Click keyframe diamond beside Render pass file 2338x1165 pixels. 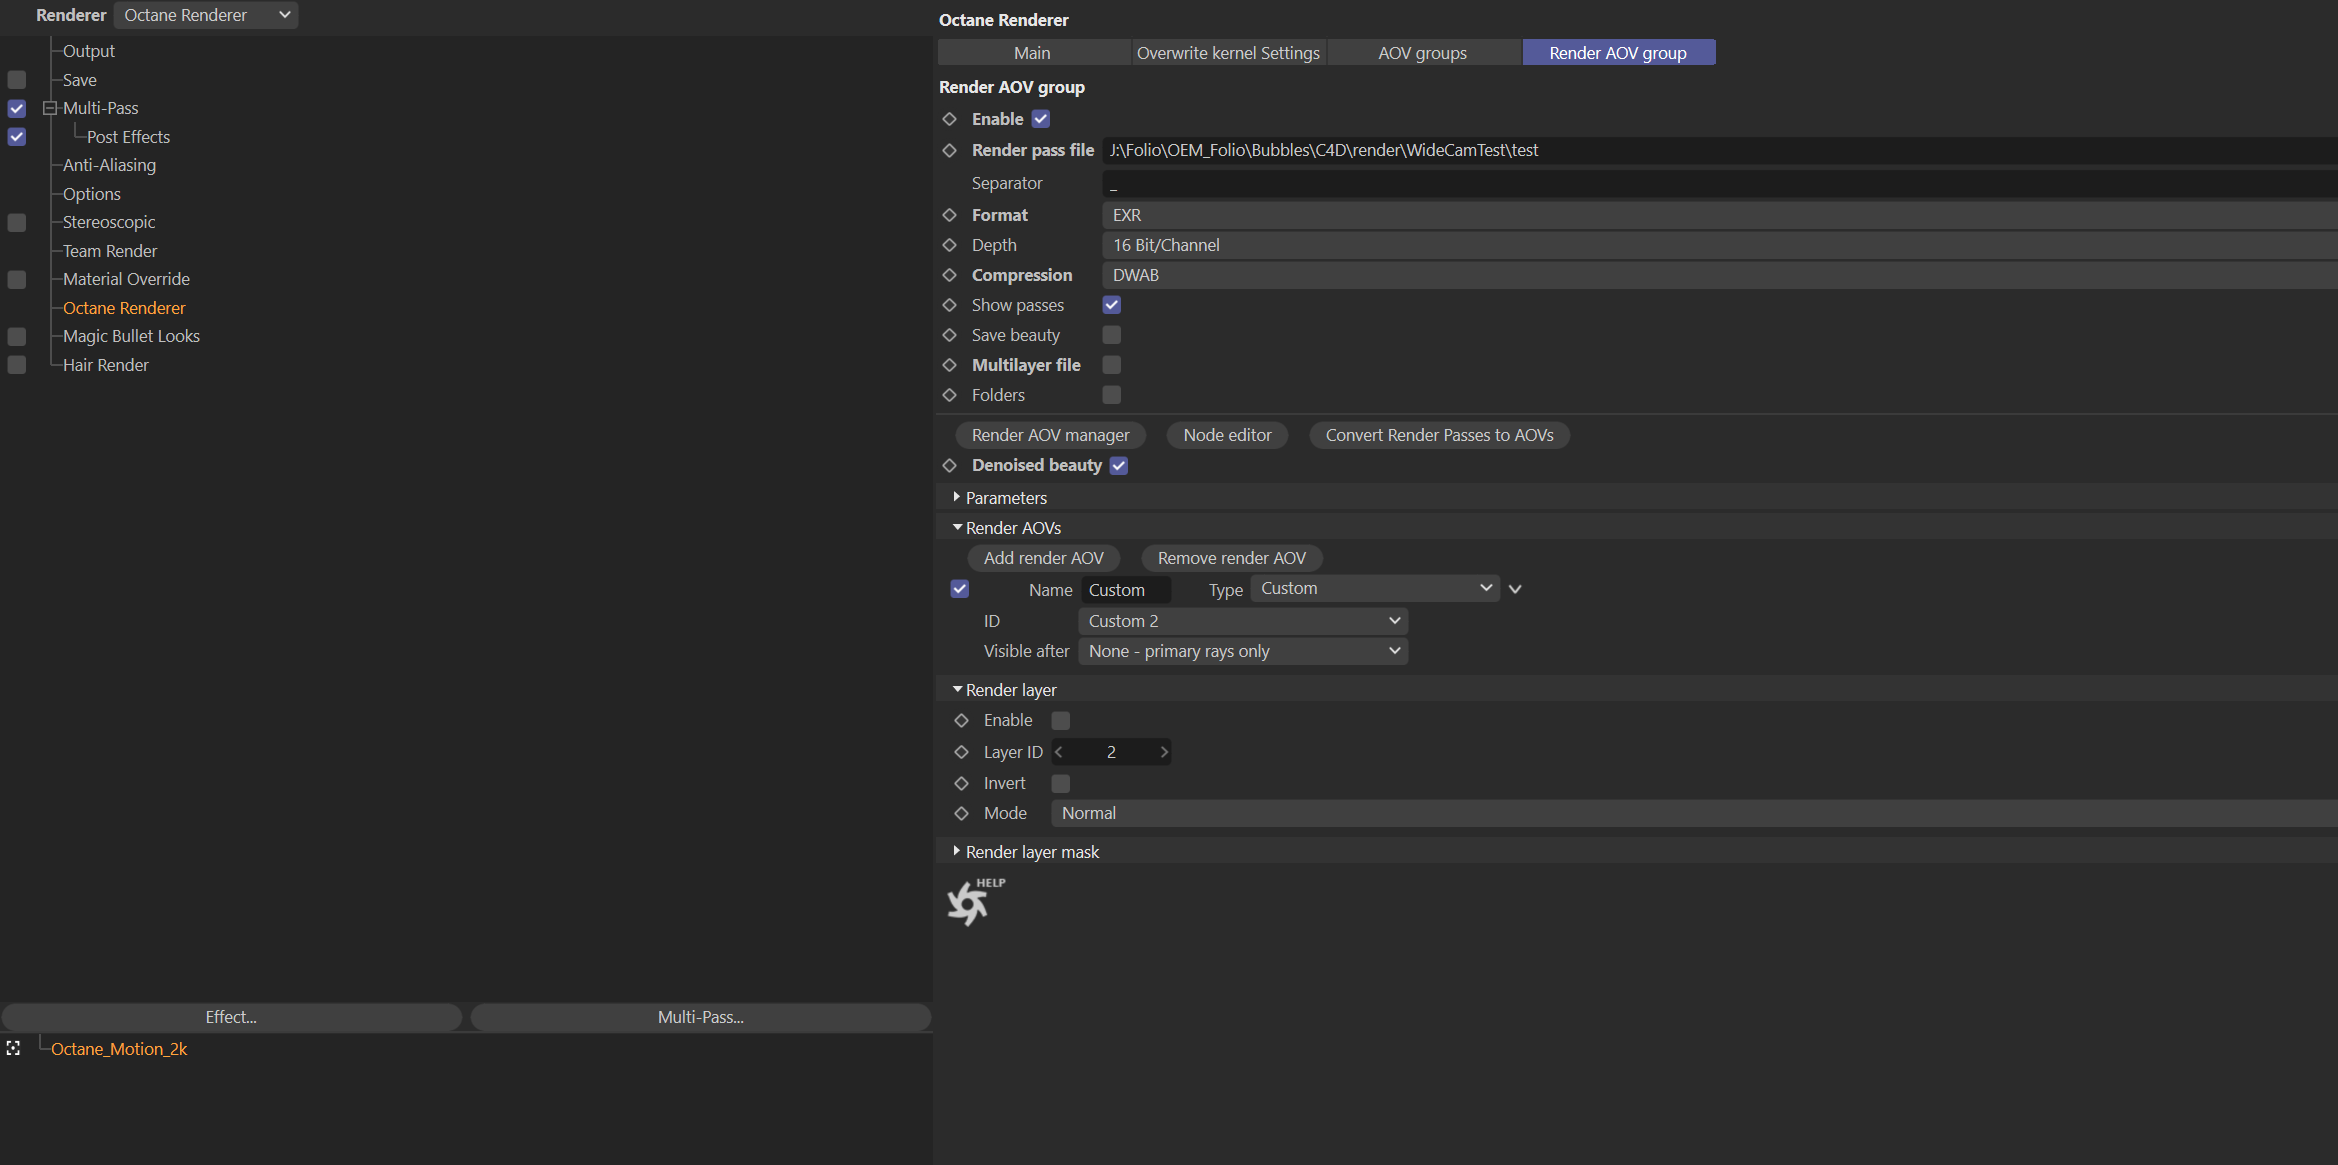coord(950,150)
